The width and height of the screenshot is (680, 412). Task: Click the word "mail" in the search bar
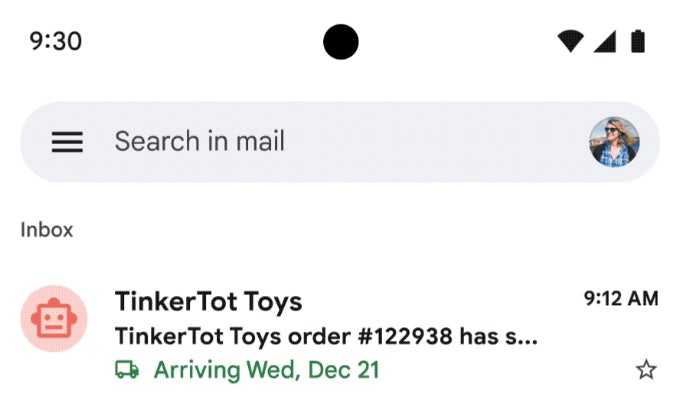point(260,142)
